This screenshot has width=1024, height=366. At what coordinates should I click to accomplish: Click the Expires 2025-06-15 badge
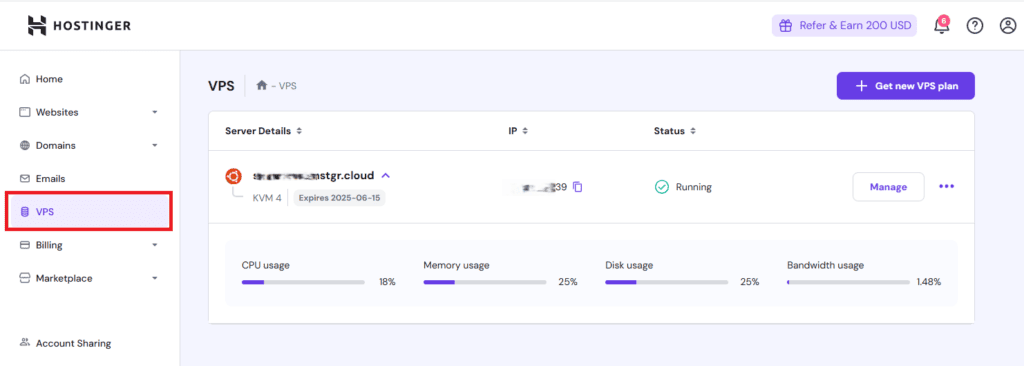[339, 198]
